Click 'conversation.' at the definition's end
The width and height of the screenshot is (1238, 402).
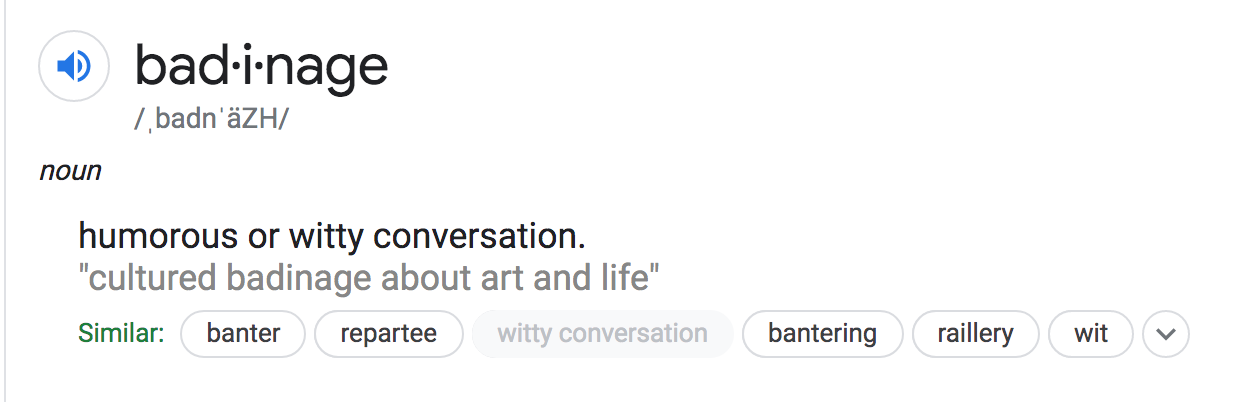[x=479, y=237]
